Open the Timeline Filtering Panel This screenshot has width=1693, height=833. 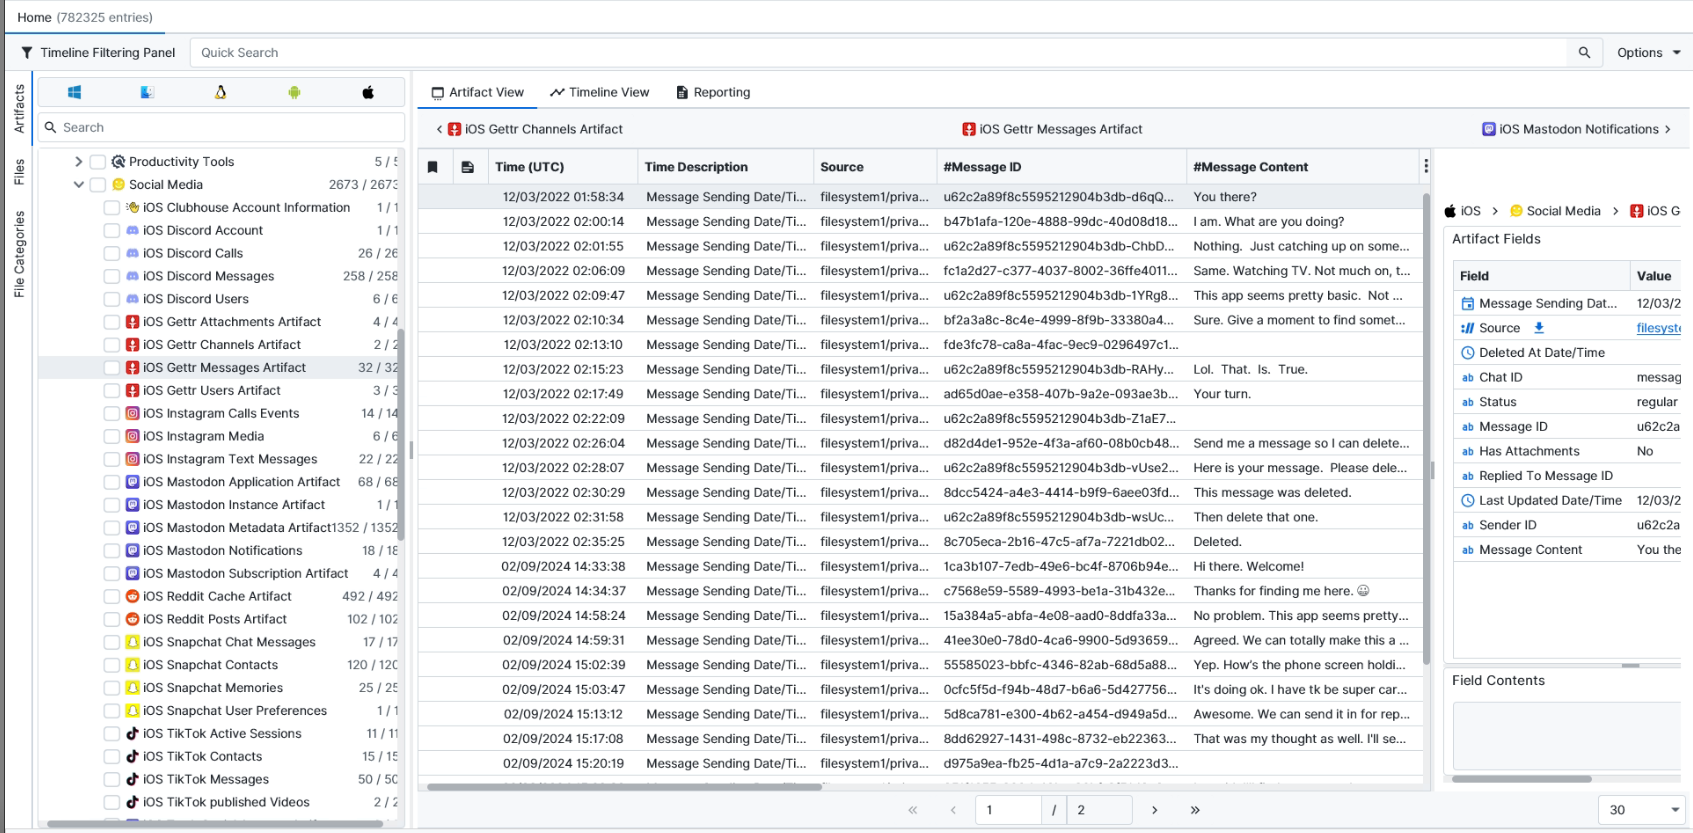click(x=98, y=53)
